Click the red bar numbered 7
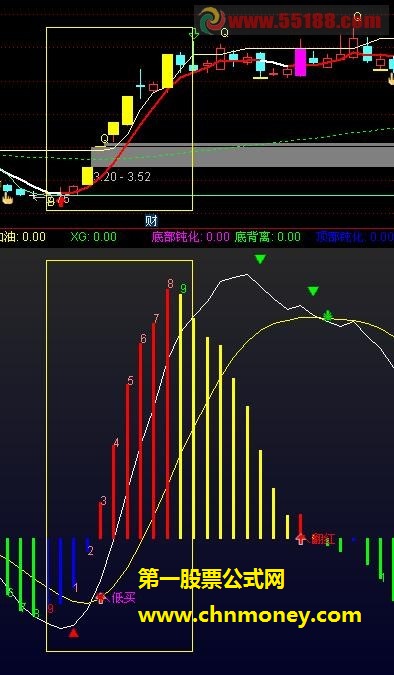Viewport: 394px width, 675px height. click(x=154, y=430)
